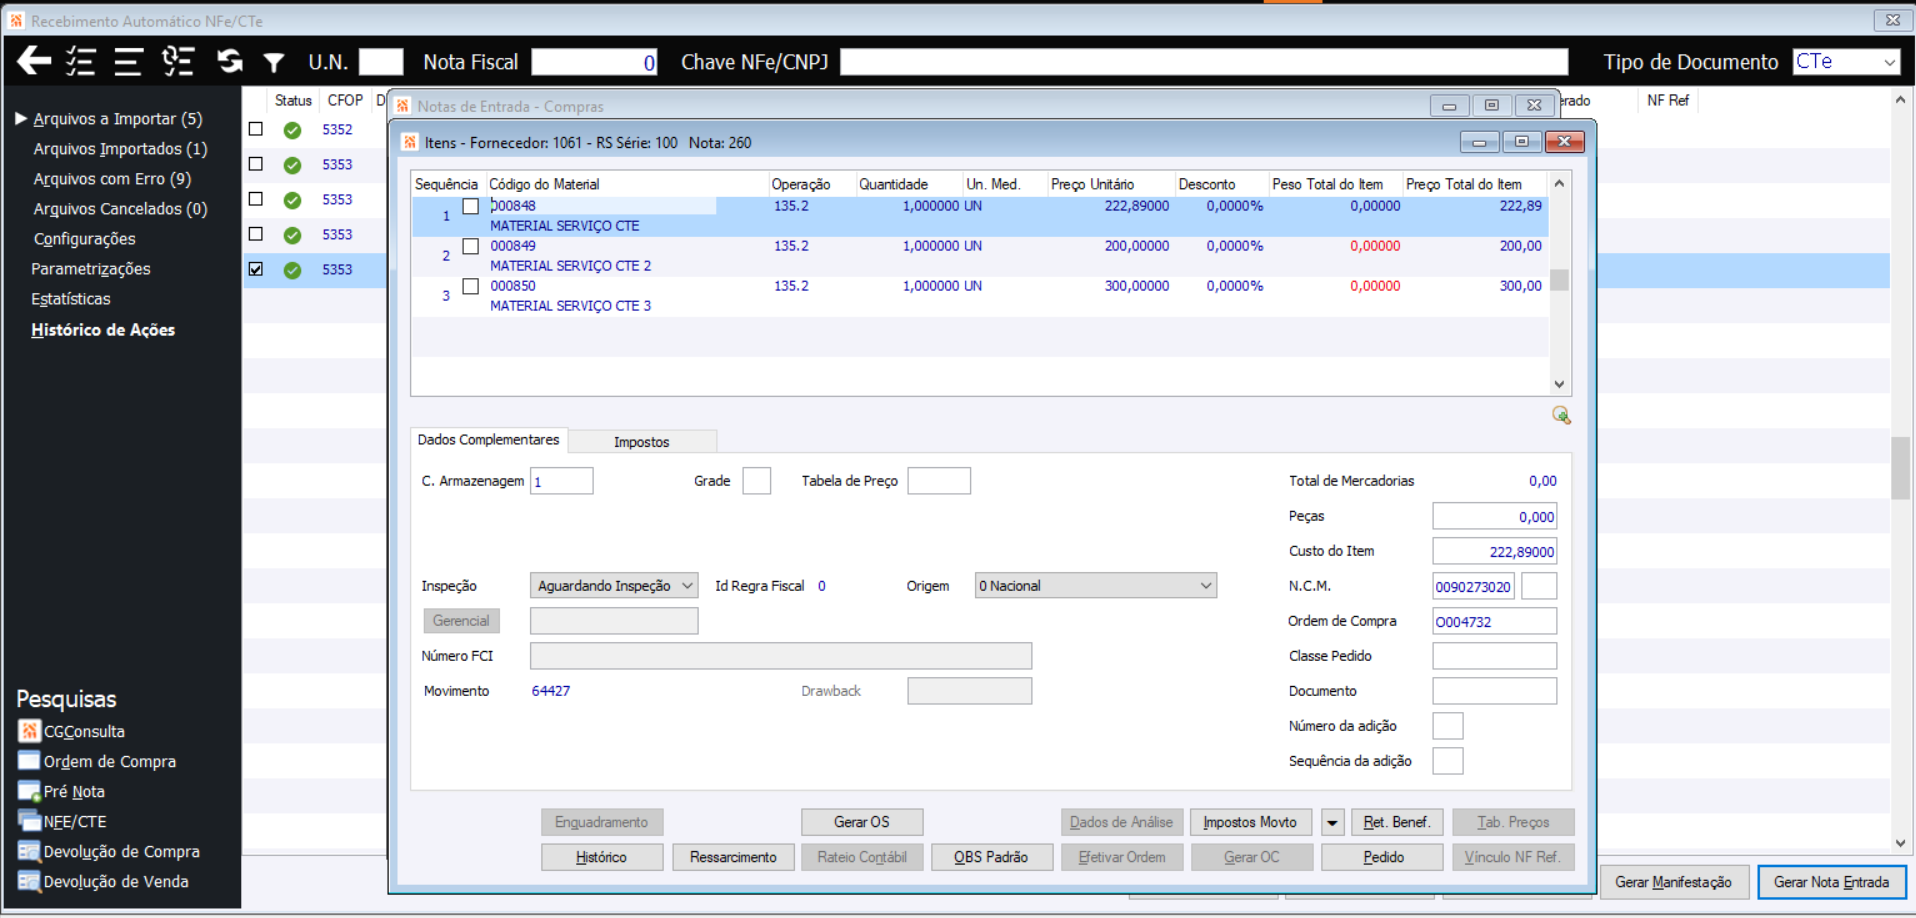Click the refresh arrows toolbar icon
The image size is (1916, 918).
pyautogui.click(x=230, y=61)
